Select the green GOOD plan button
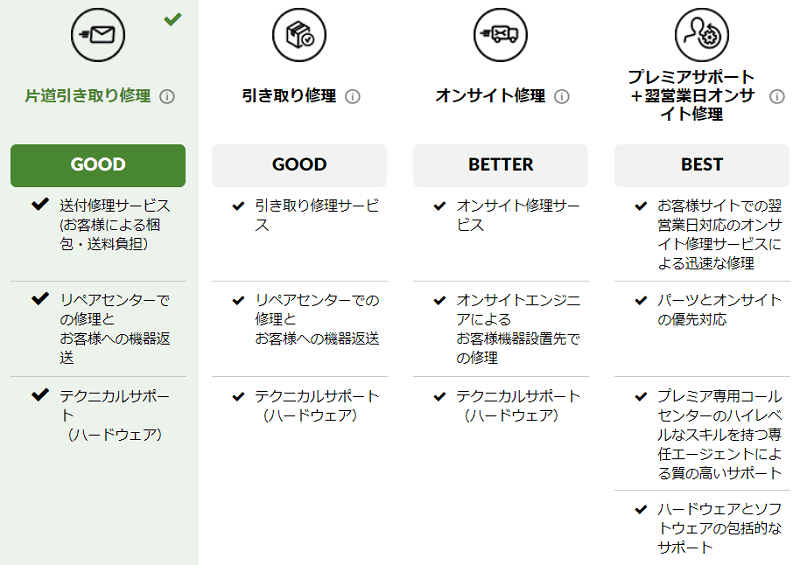 tap(98, 165)
